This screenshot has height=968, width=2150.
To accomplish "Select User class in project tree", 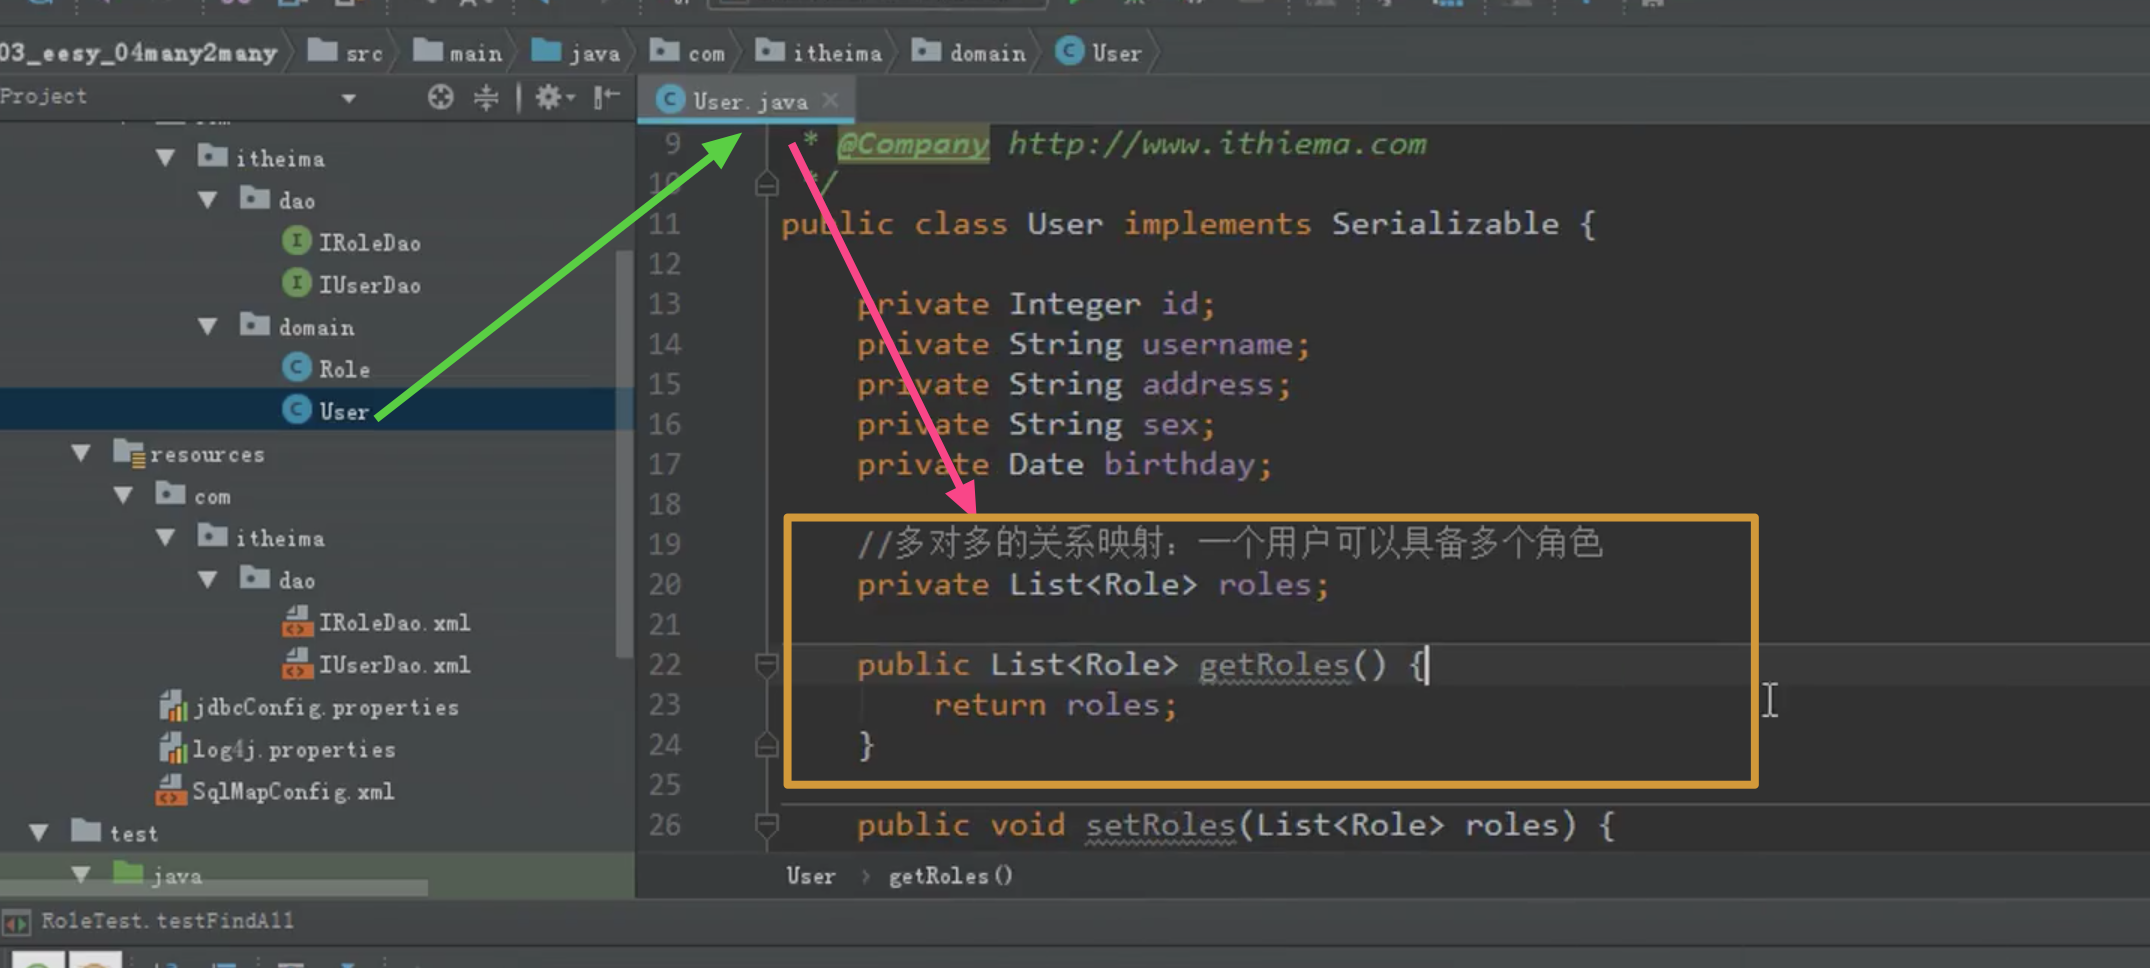I will (x=344, y=411).
